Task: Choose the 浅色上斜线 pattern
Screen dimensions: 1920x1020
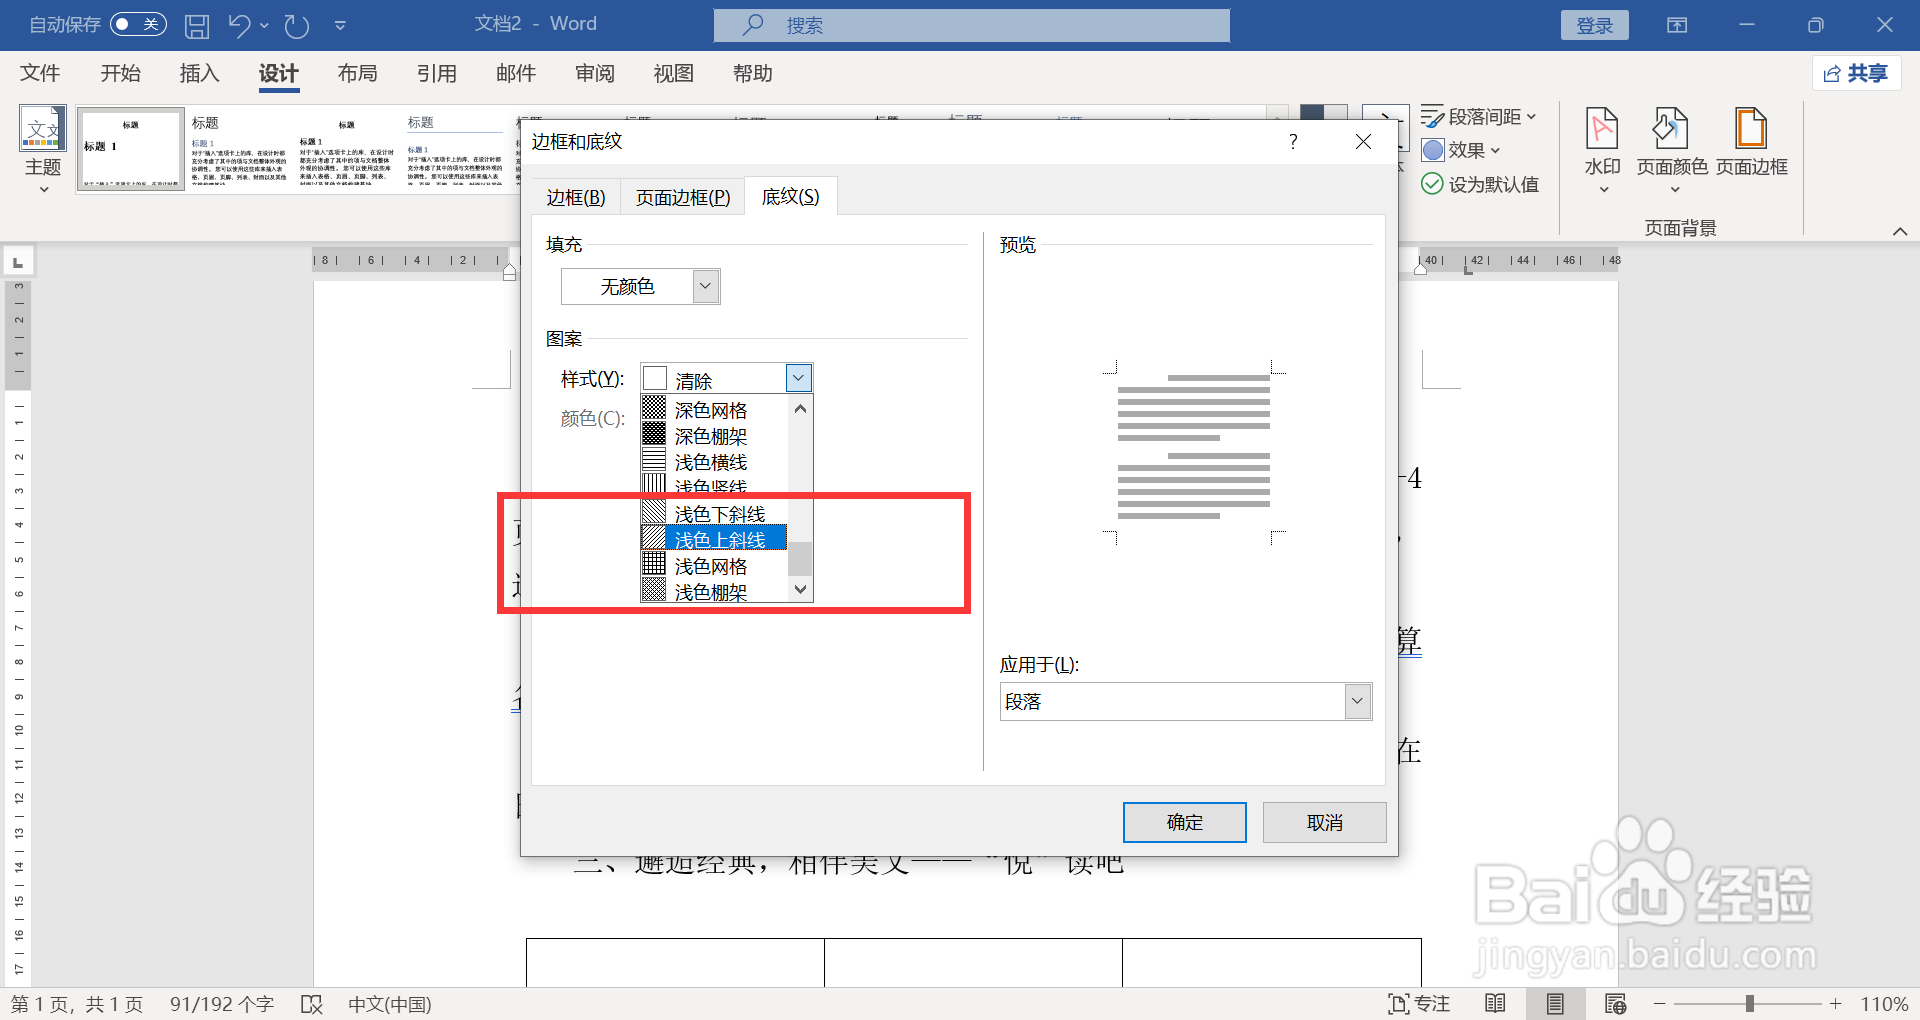Action: pyautogui.click(x=713, y=540)
